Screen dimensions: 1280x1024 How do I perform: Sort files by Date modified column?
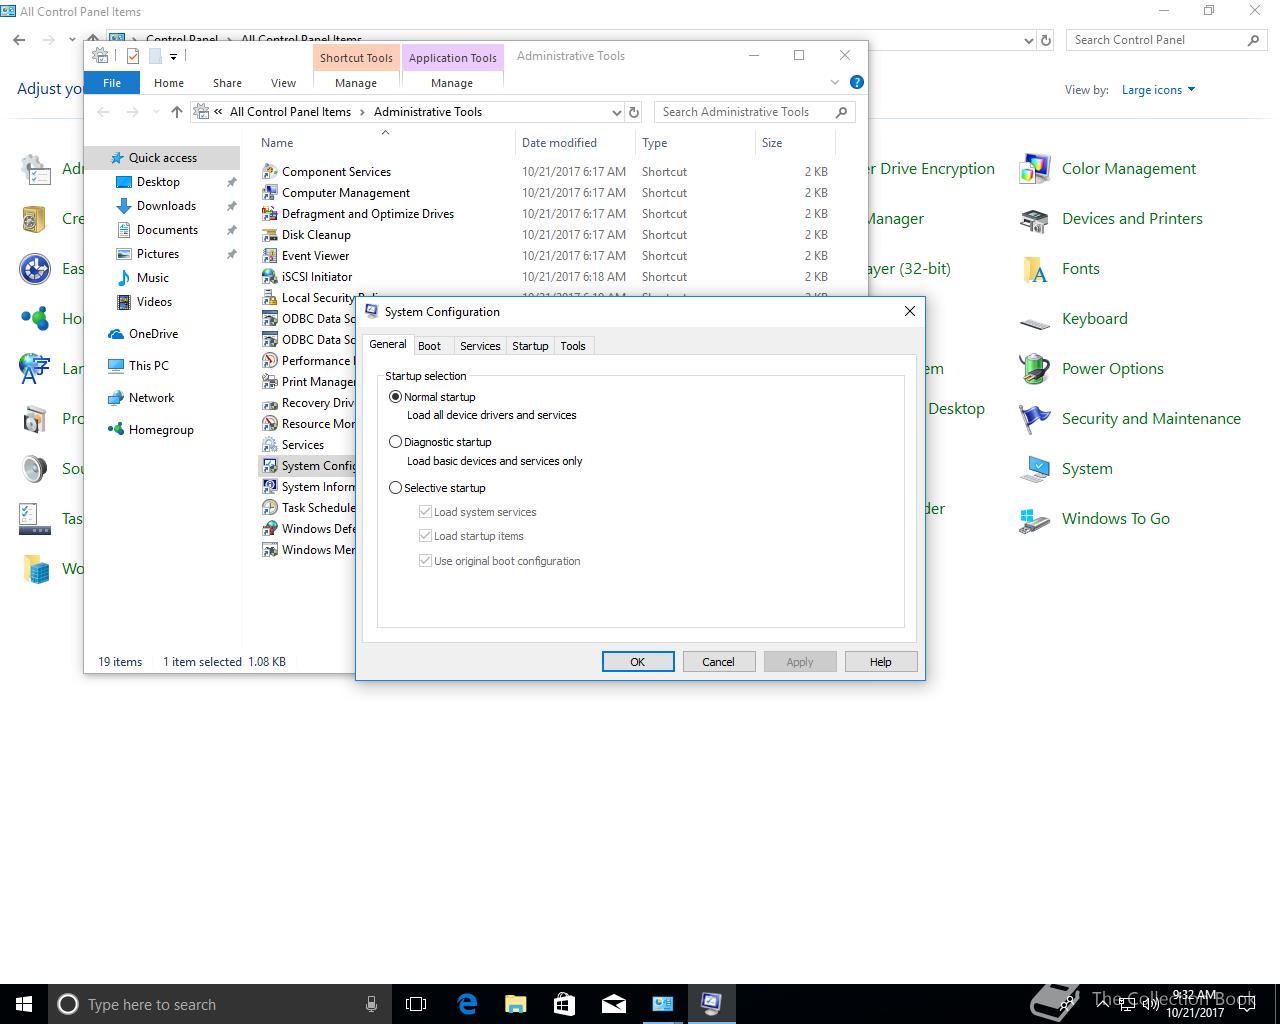[559, 143]
